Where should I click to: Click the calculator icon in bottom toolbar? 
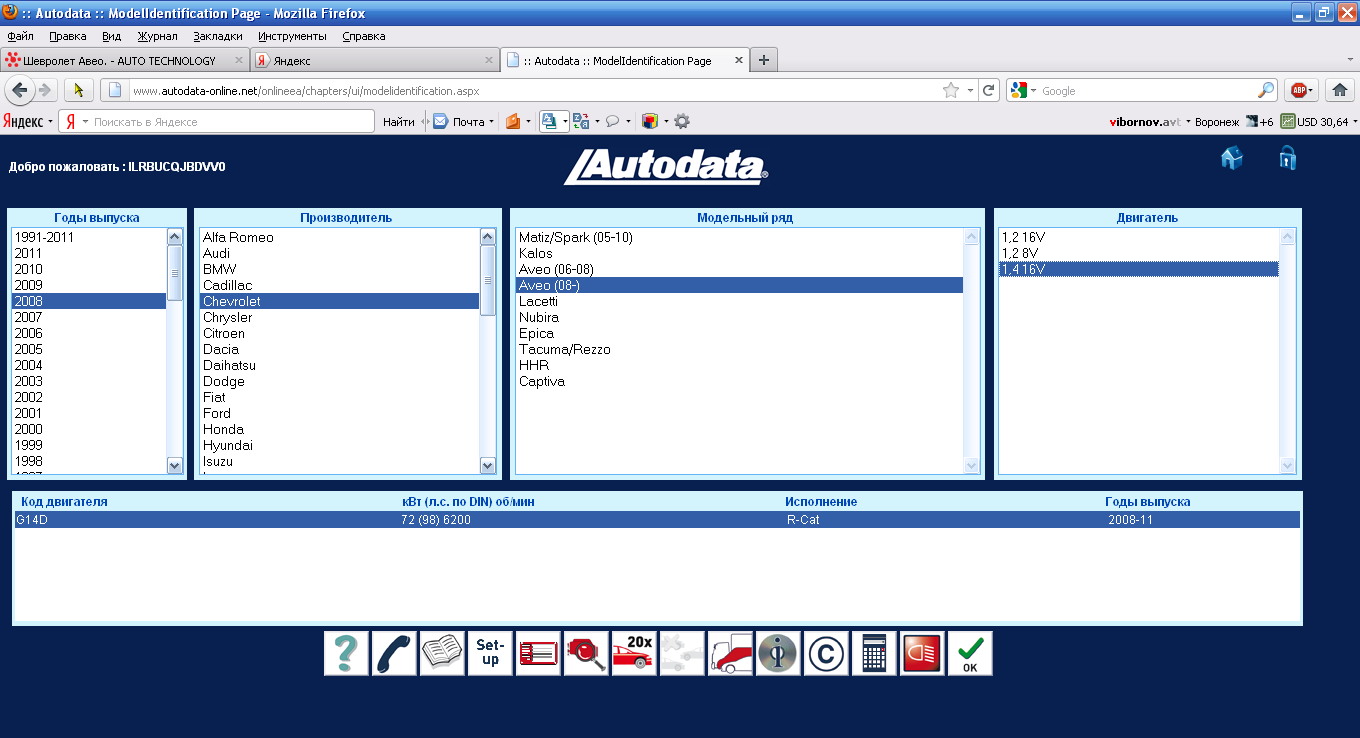click(874, 653)
